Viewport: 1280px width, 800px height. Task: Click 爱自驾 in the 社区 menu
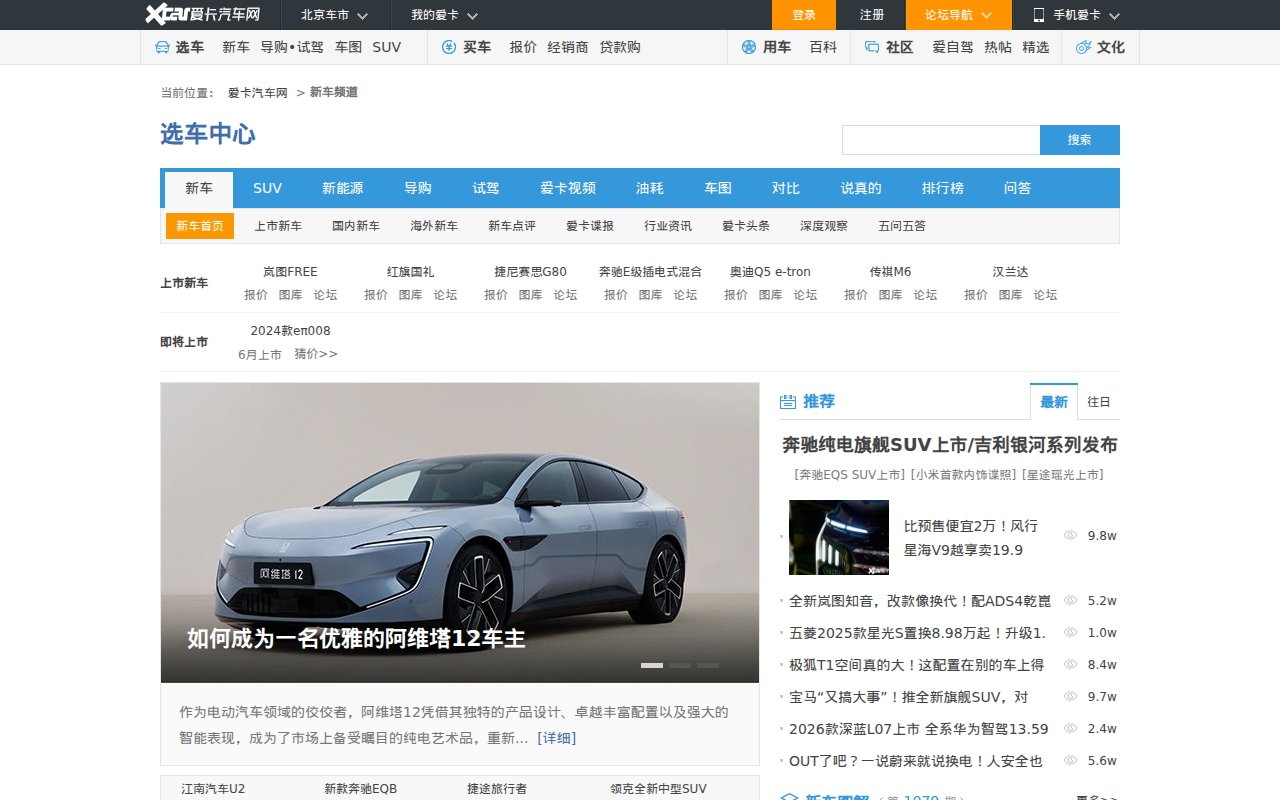(953, 47)
